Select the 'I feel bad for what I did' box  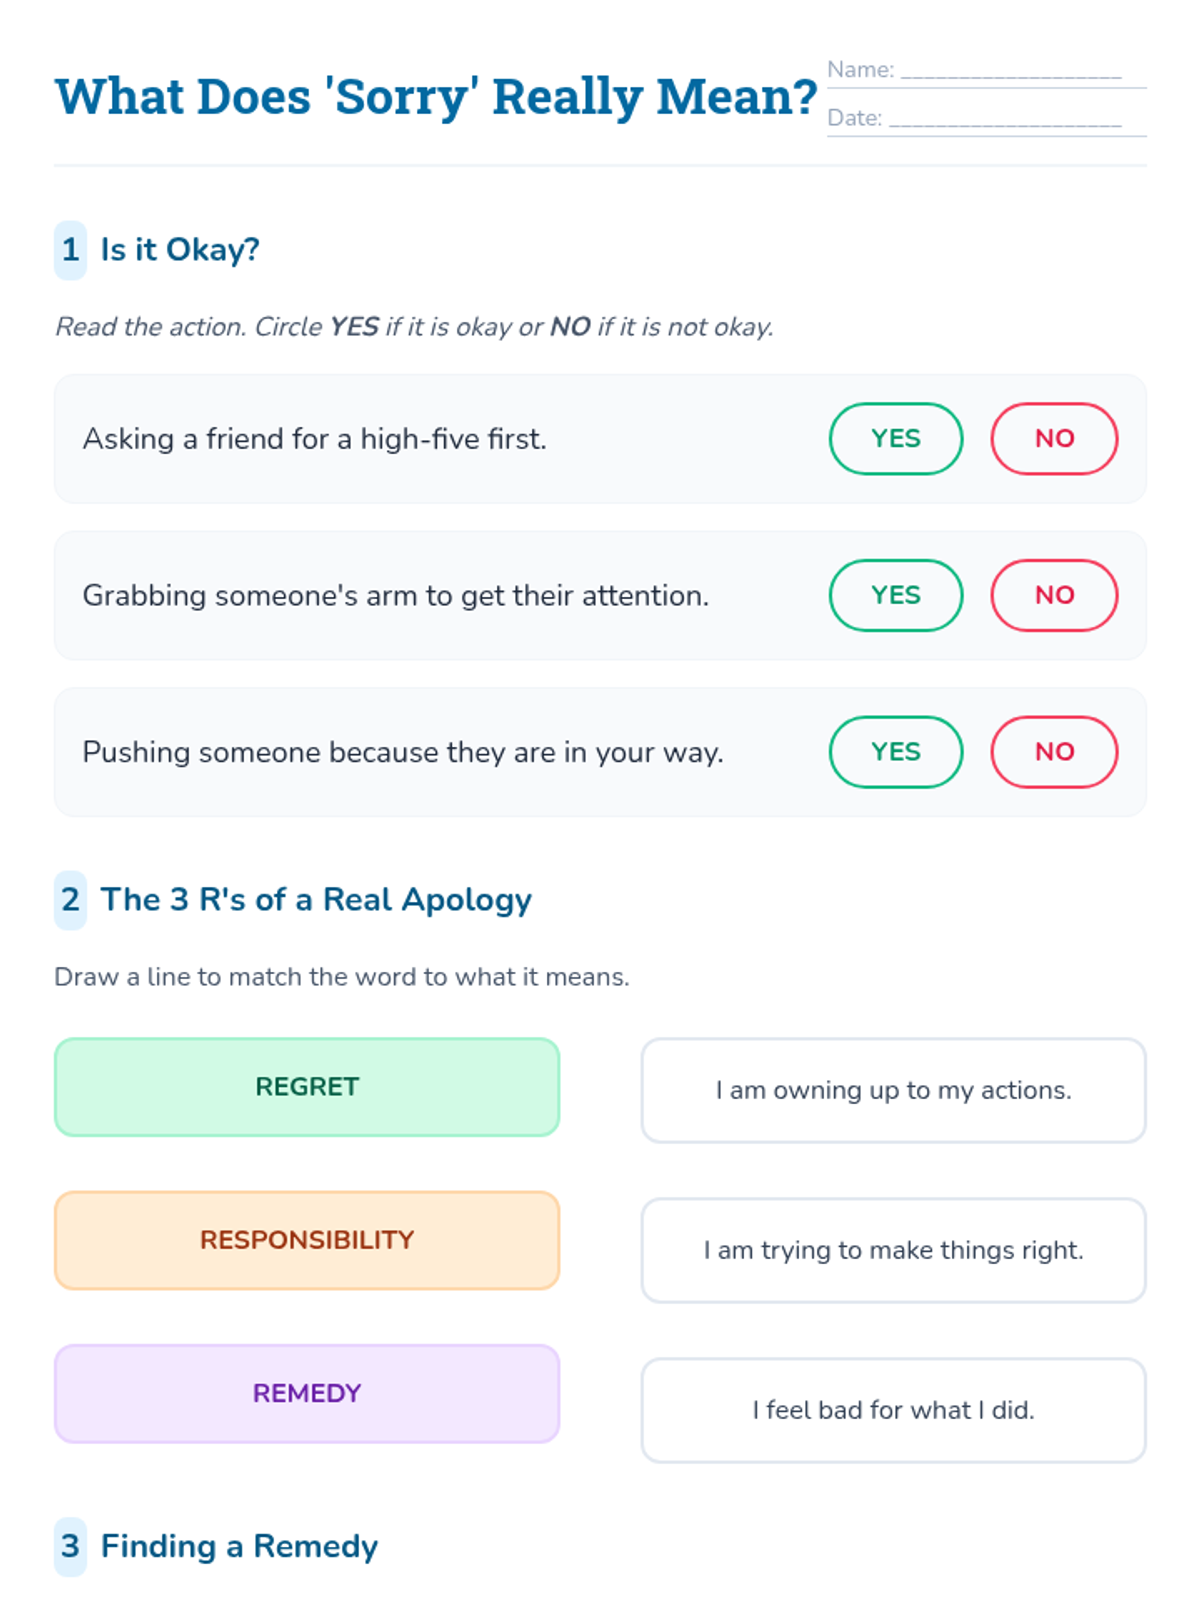point(893,1410)
